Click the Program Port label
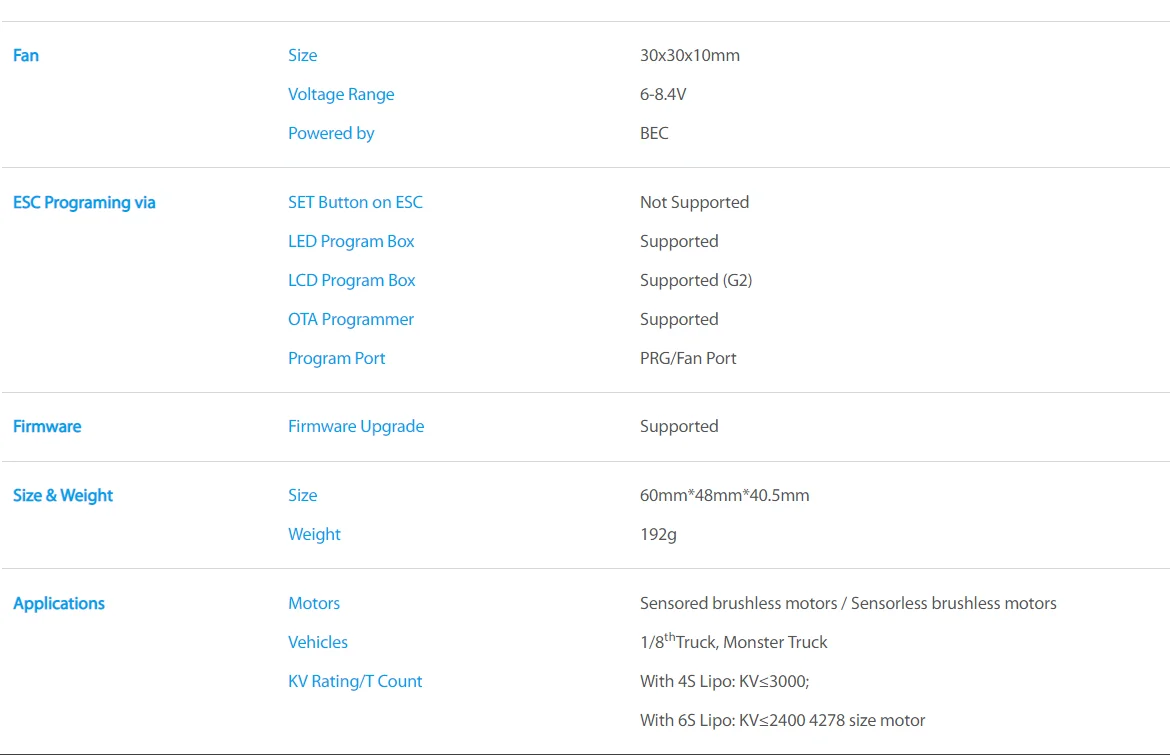The image size is (1170, 755). pyautogui.click(x=337, y=358)
